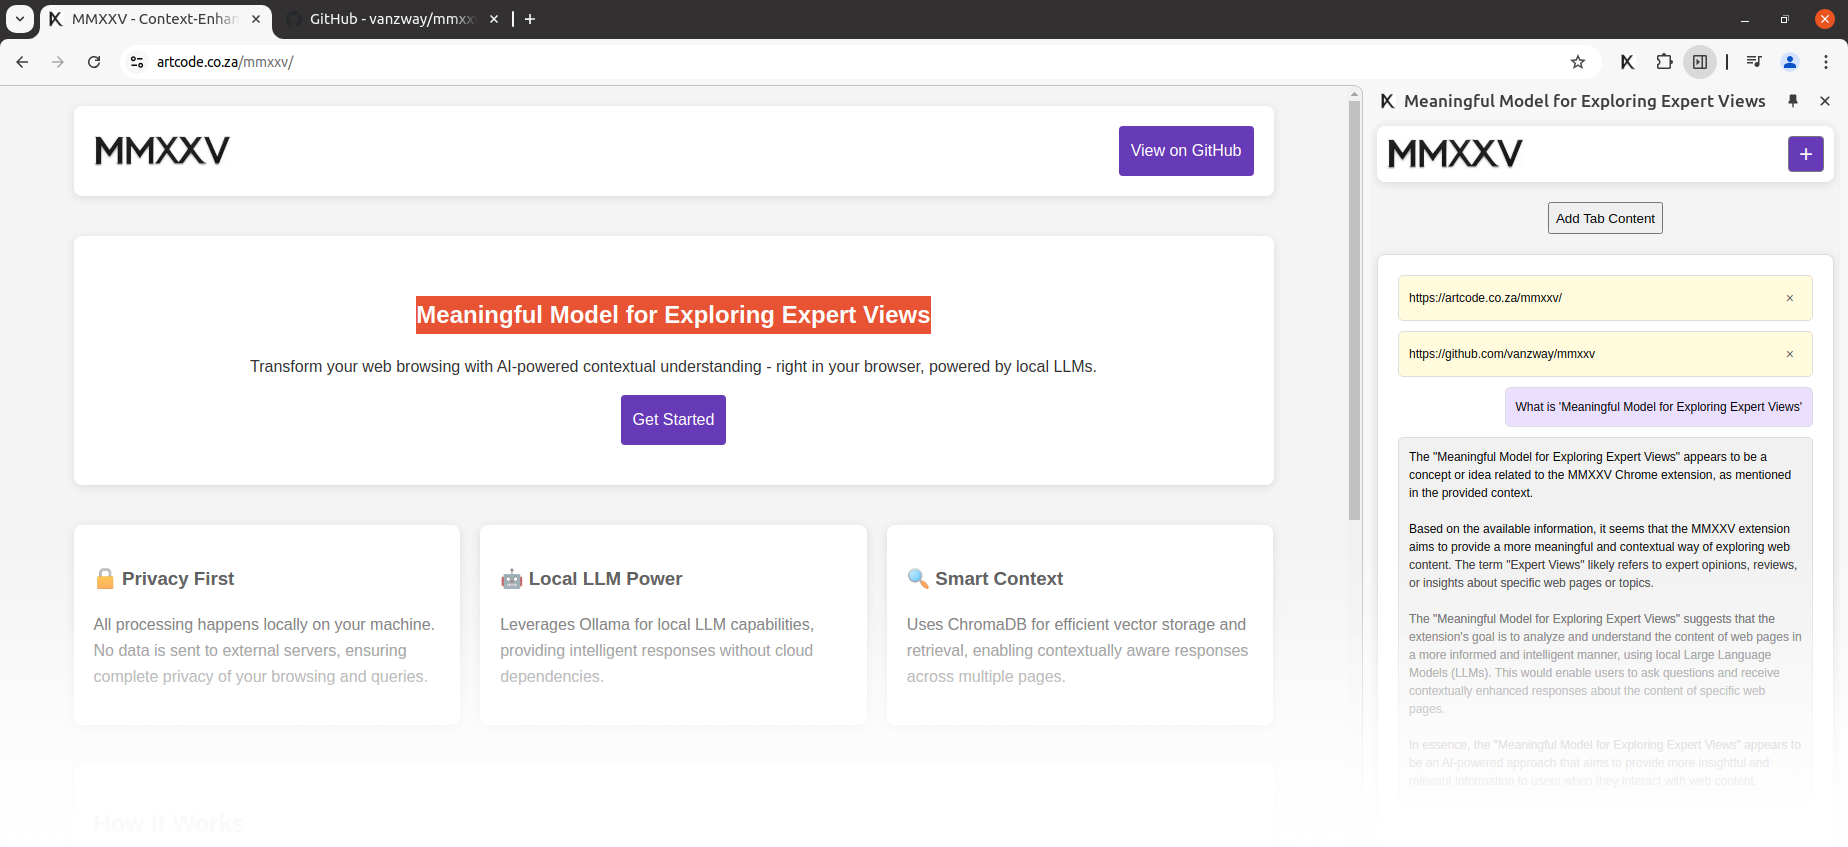Minimize the Chrome window
Screen dimensions: 1848x847
pos(1745,20)
